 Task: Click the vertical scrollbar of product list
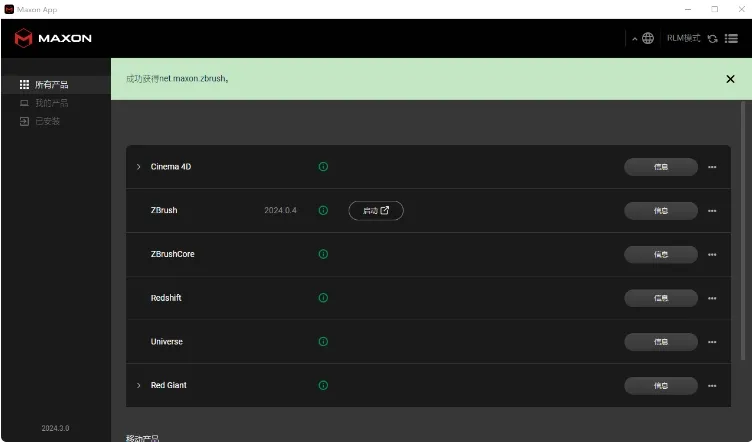click(x=743, y=230)
